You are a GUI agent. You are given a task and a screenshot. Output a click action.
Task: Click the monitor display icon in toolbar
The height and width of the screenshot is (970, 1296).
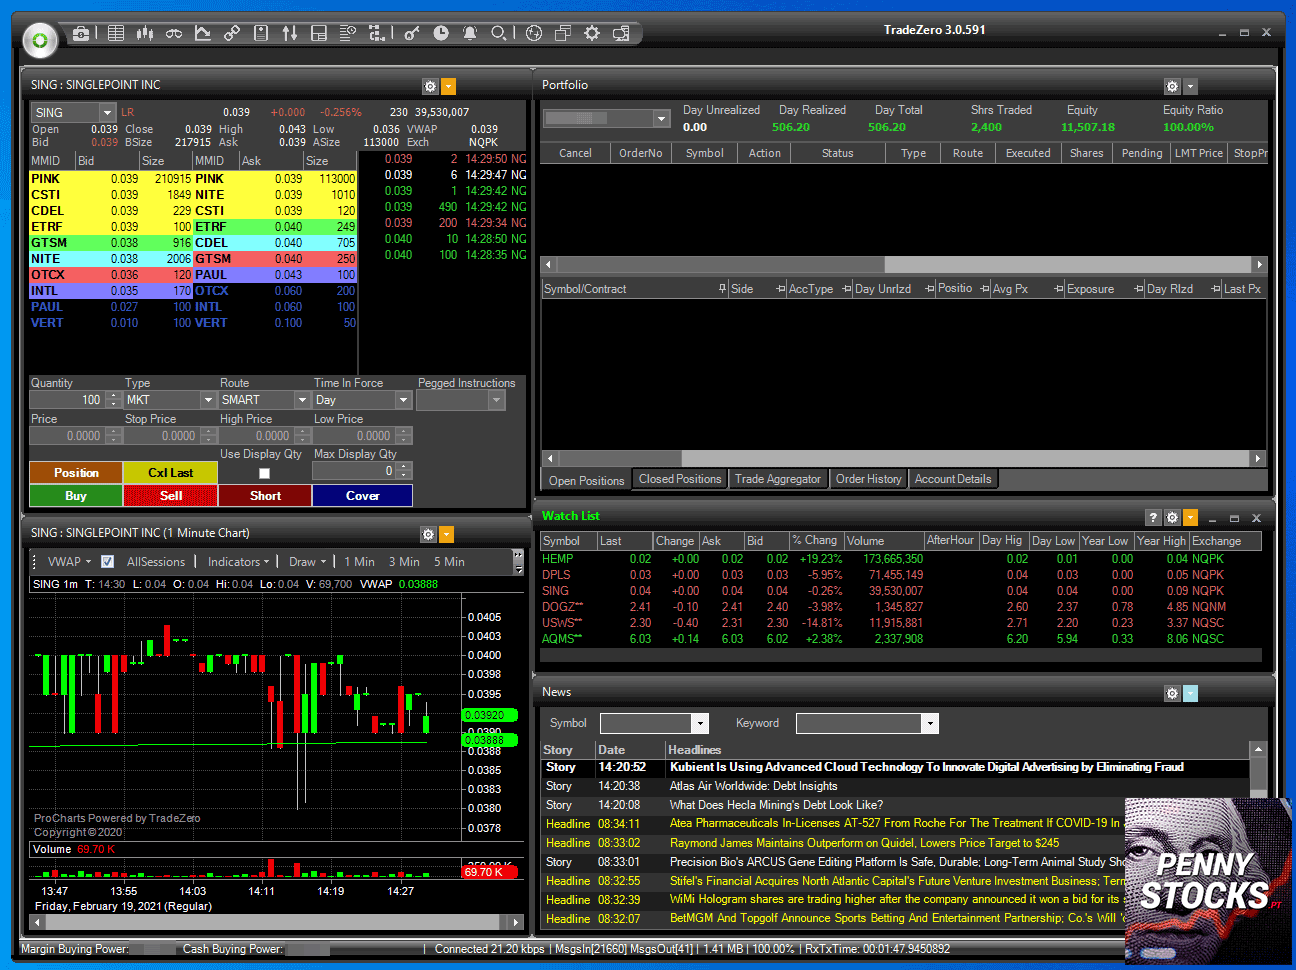pos(621,33)
